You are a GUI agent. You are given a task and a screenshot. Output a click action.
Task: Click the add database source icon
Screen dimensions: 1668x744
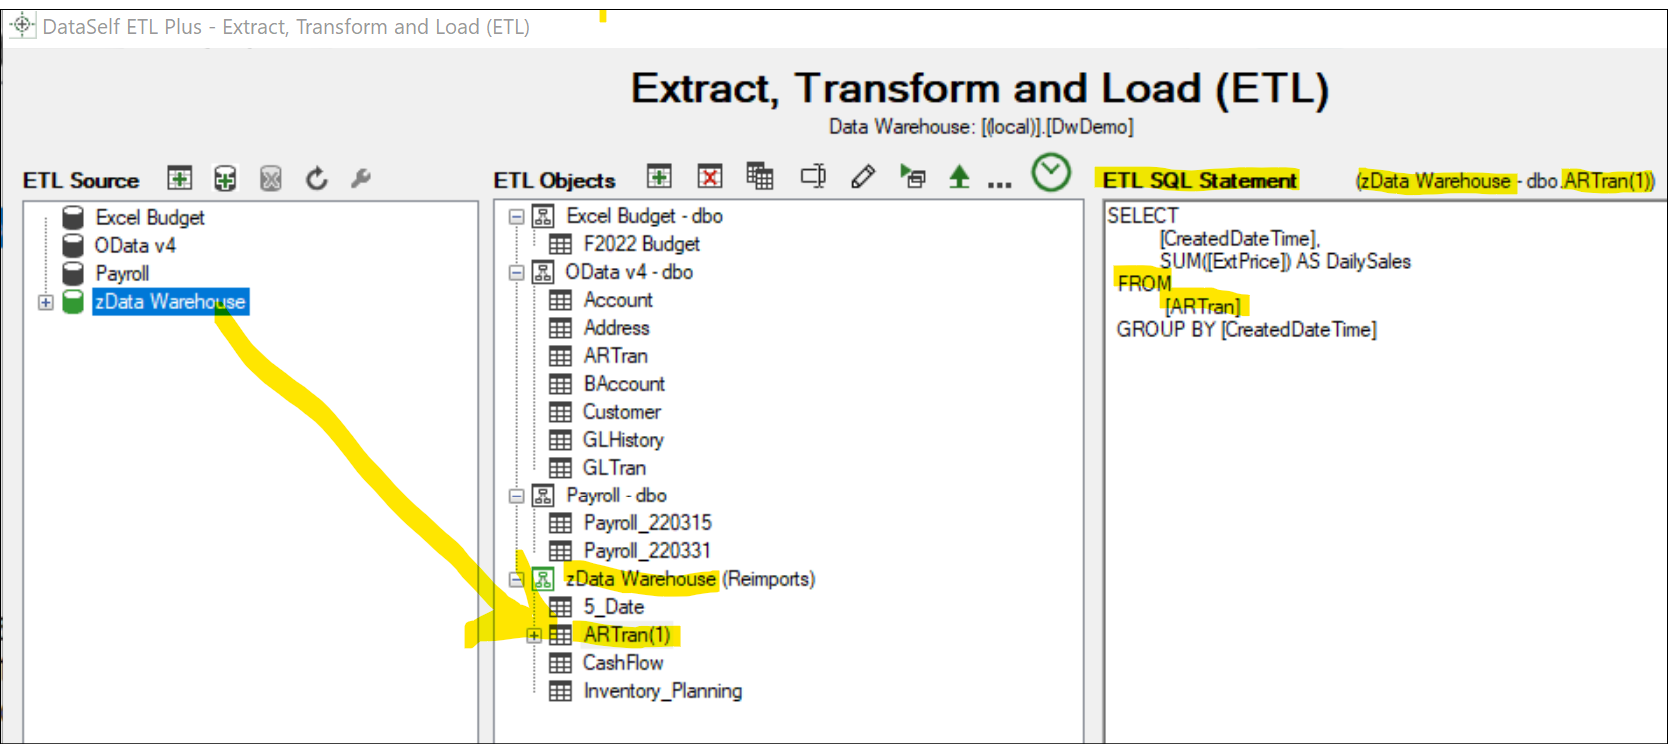point(225,179)
